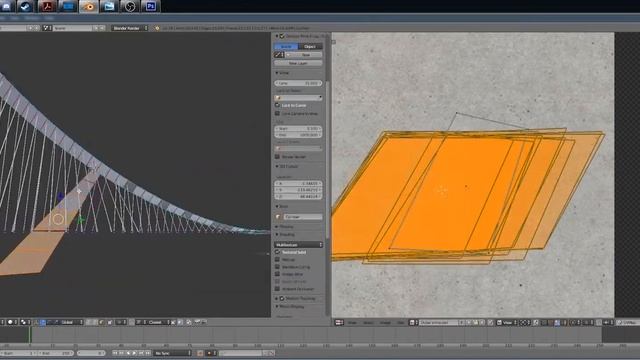640x360 pixels.
Task: Toggle Lock Camera to View checkbox
Action: point(278,113)
